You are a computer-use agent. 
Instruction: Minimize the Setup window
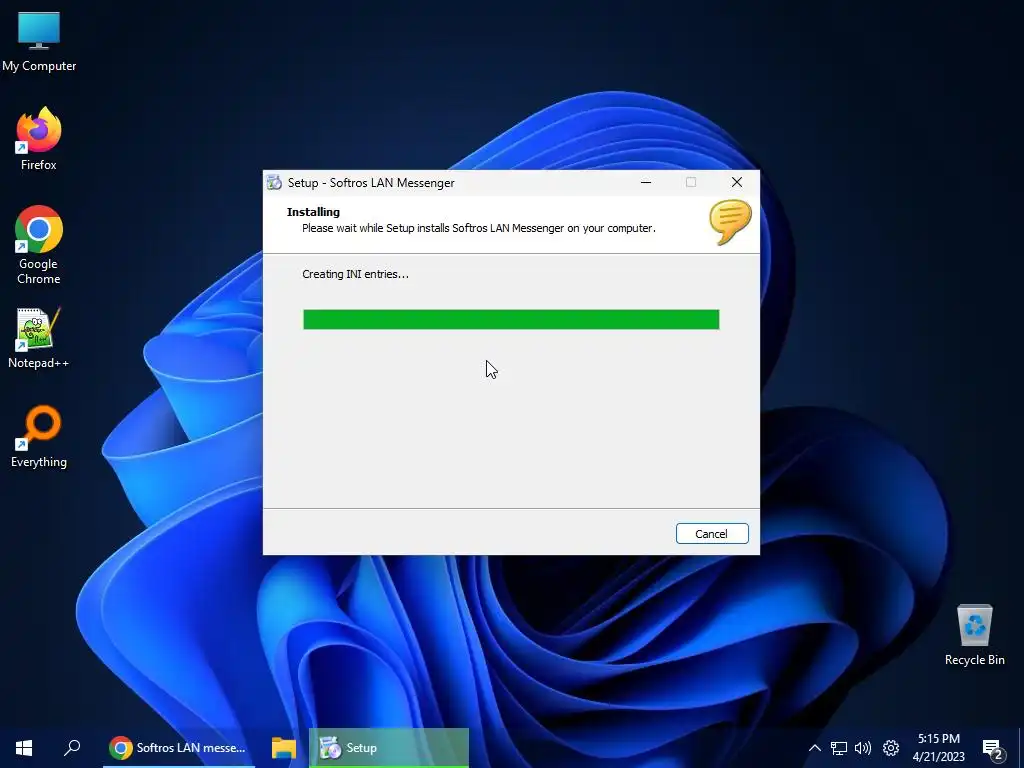click(646, 182)
